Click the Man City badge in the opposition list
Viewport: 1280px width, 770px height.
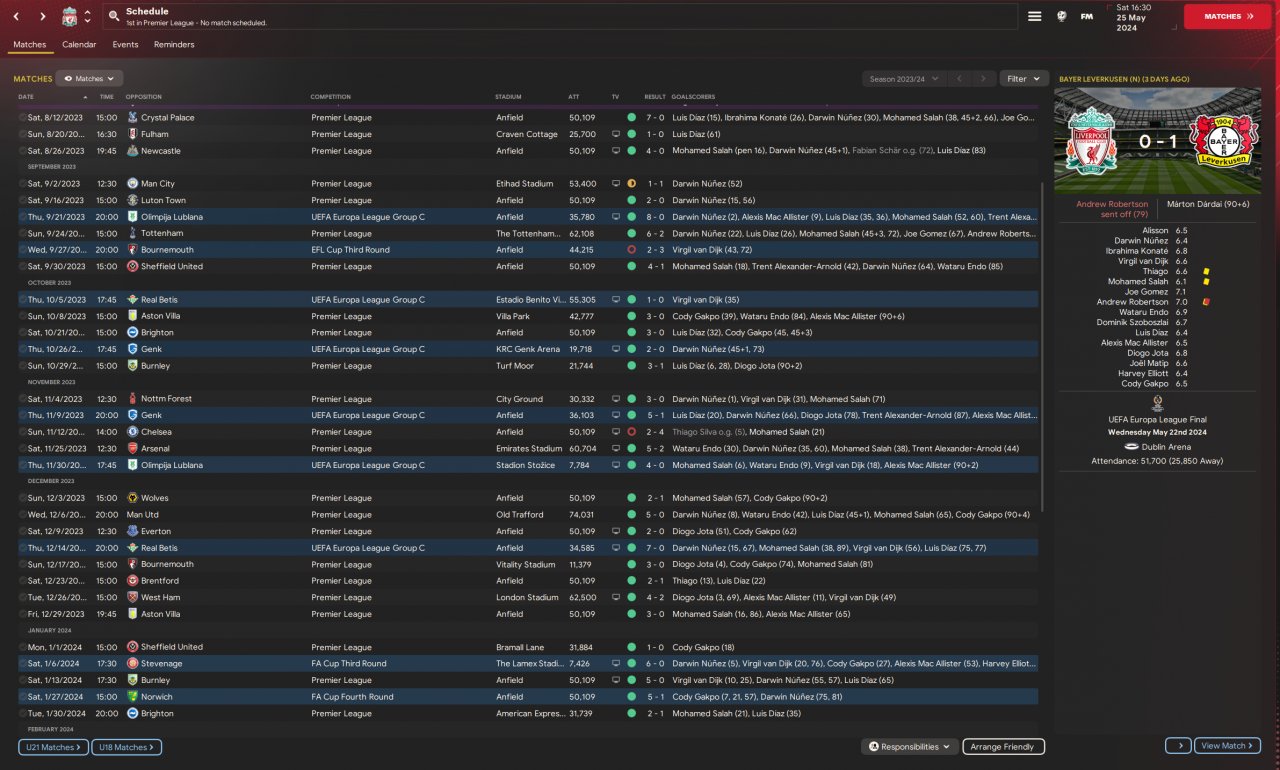(x=133, y=184)
